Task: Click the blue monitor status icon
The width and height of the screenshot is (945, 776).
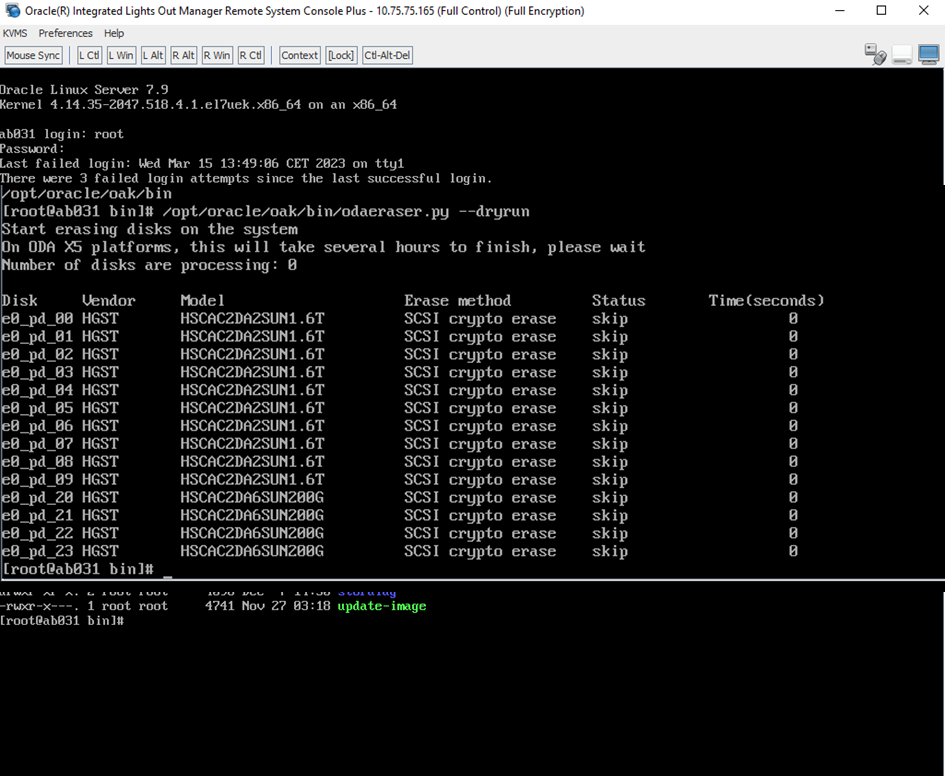Action: coord(928,55)
